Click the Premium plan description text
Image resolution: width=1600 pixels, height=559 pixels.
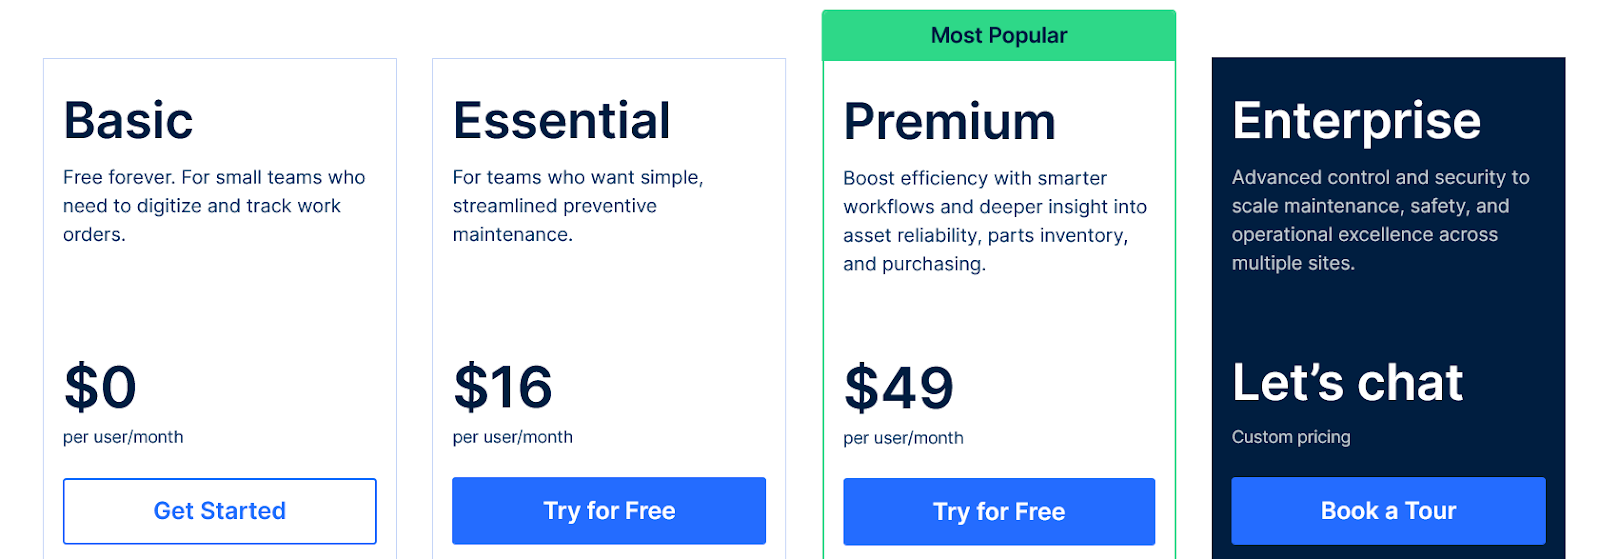[x=994, y=221]
